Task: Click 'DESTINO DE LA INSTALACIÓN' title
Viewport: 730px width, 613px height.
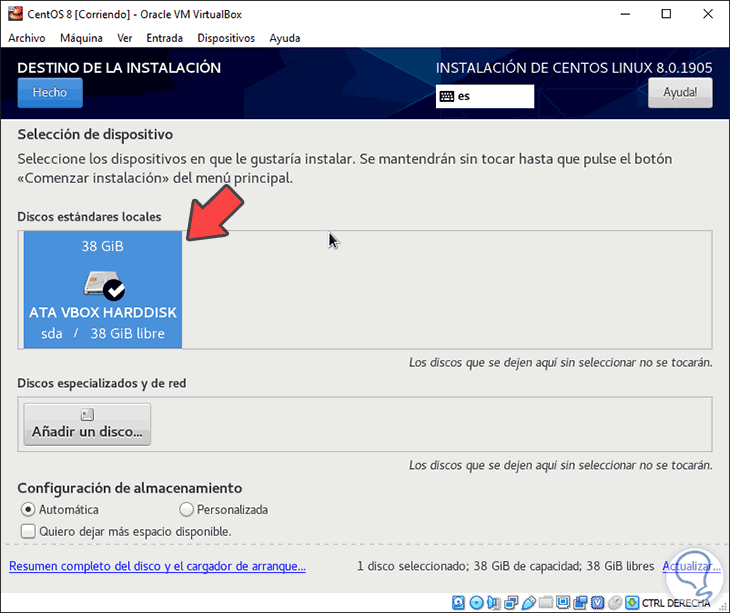Action: click(119, 68)
